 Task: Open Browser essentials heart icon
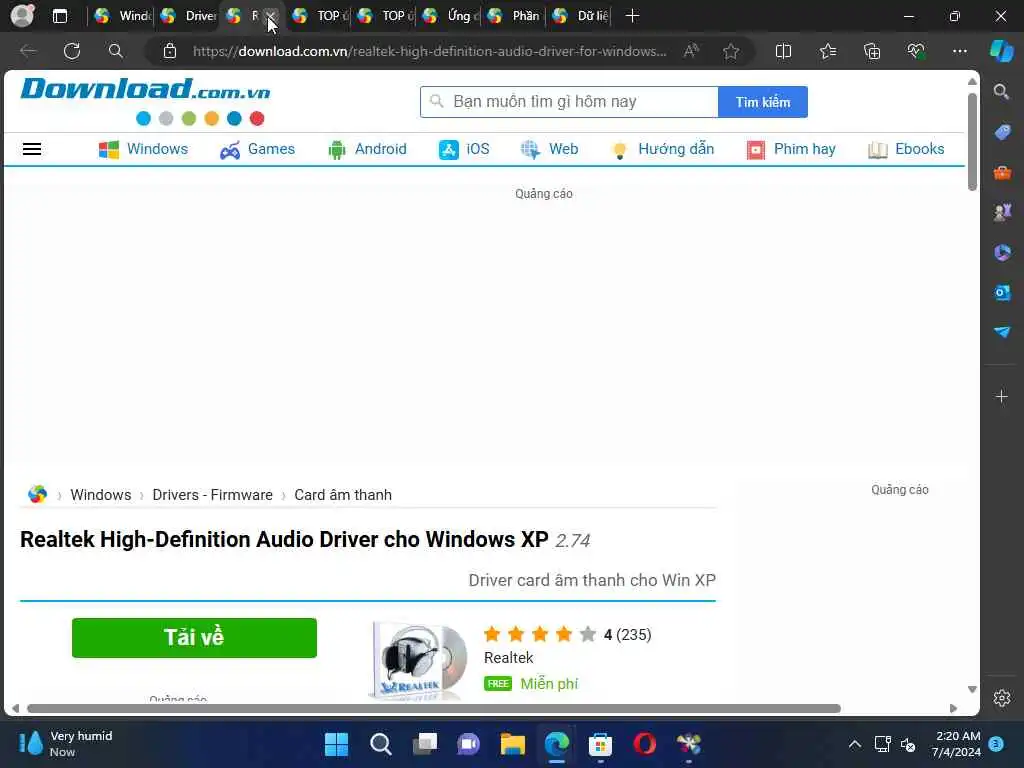(916, 51)
